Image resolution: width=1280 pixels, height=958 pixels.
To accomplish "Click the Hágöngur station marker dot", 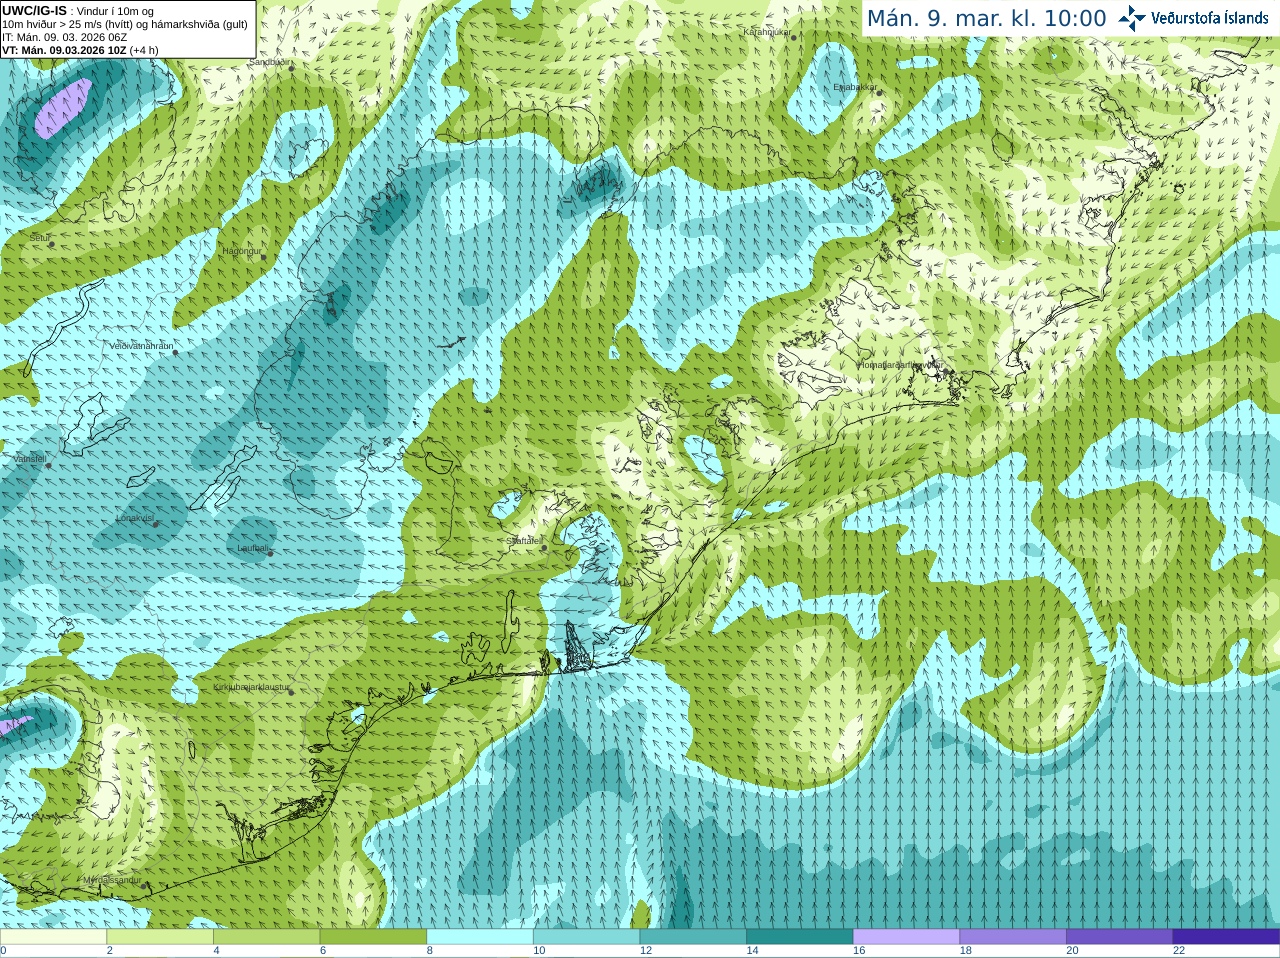I will [264, 257].
